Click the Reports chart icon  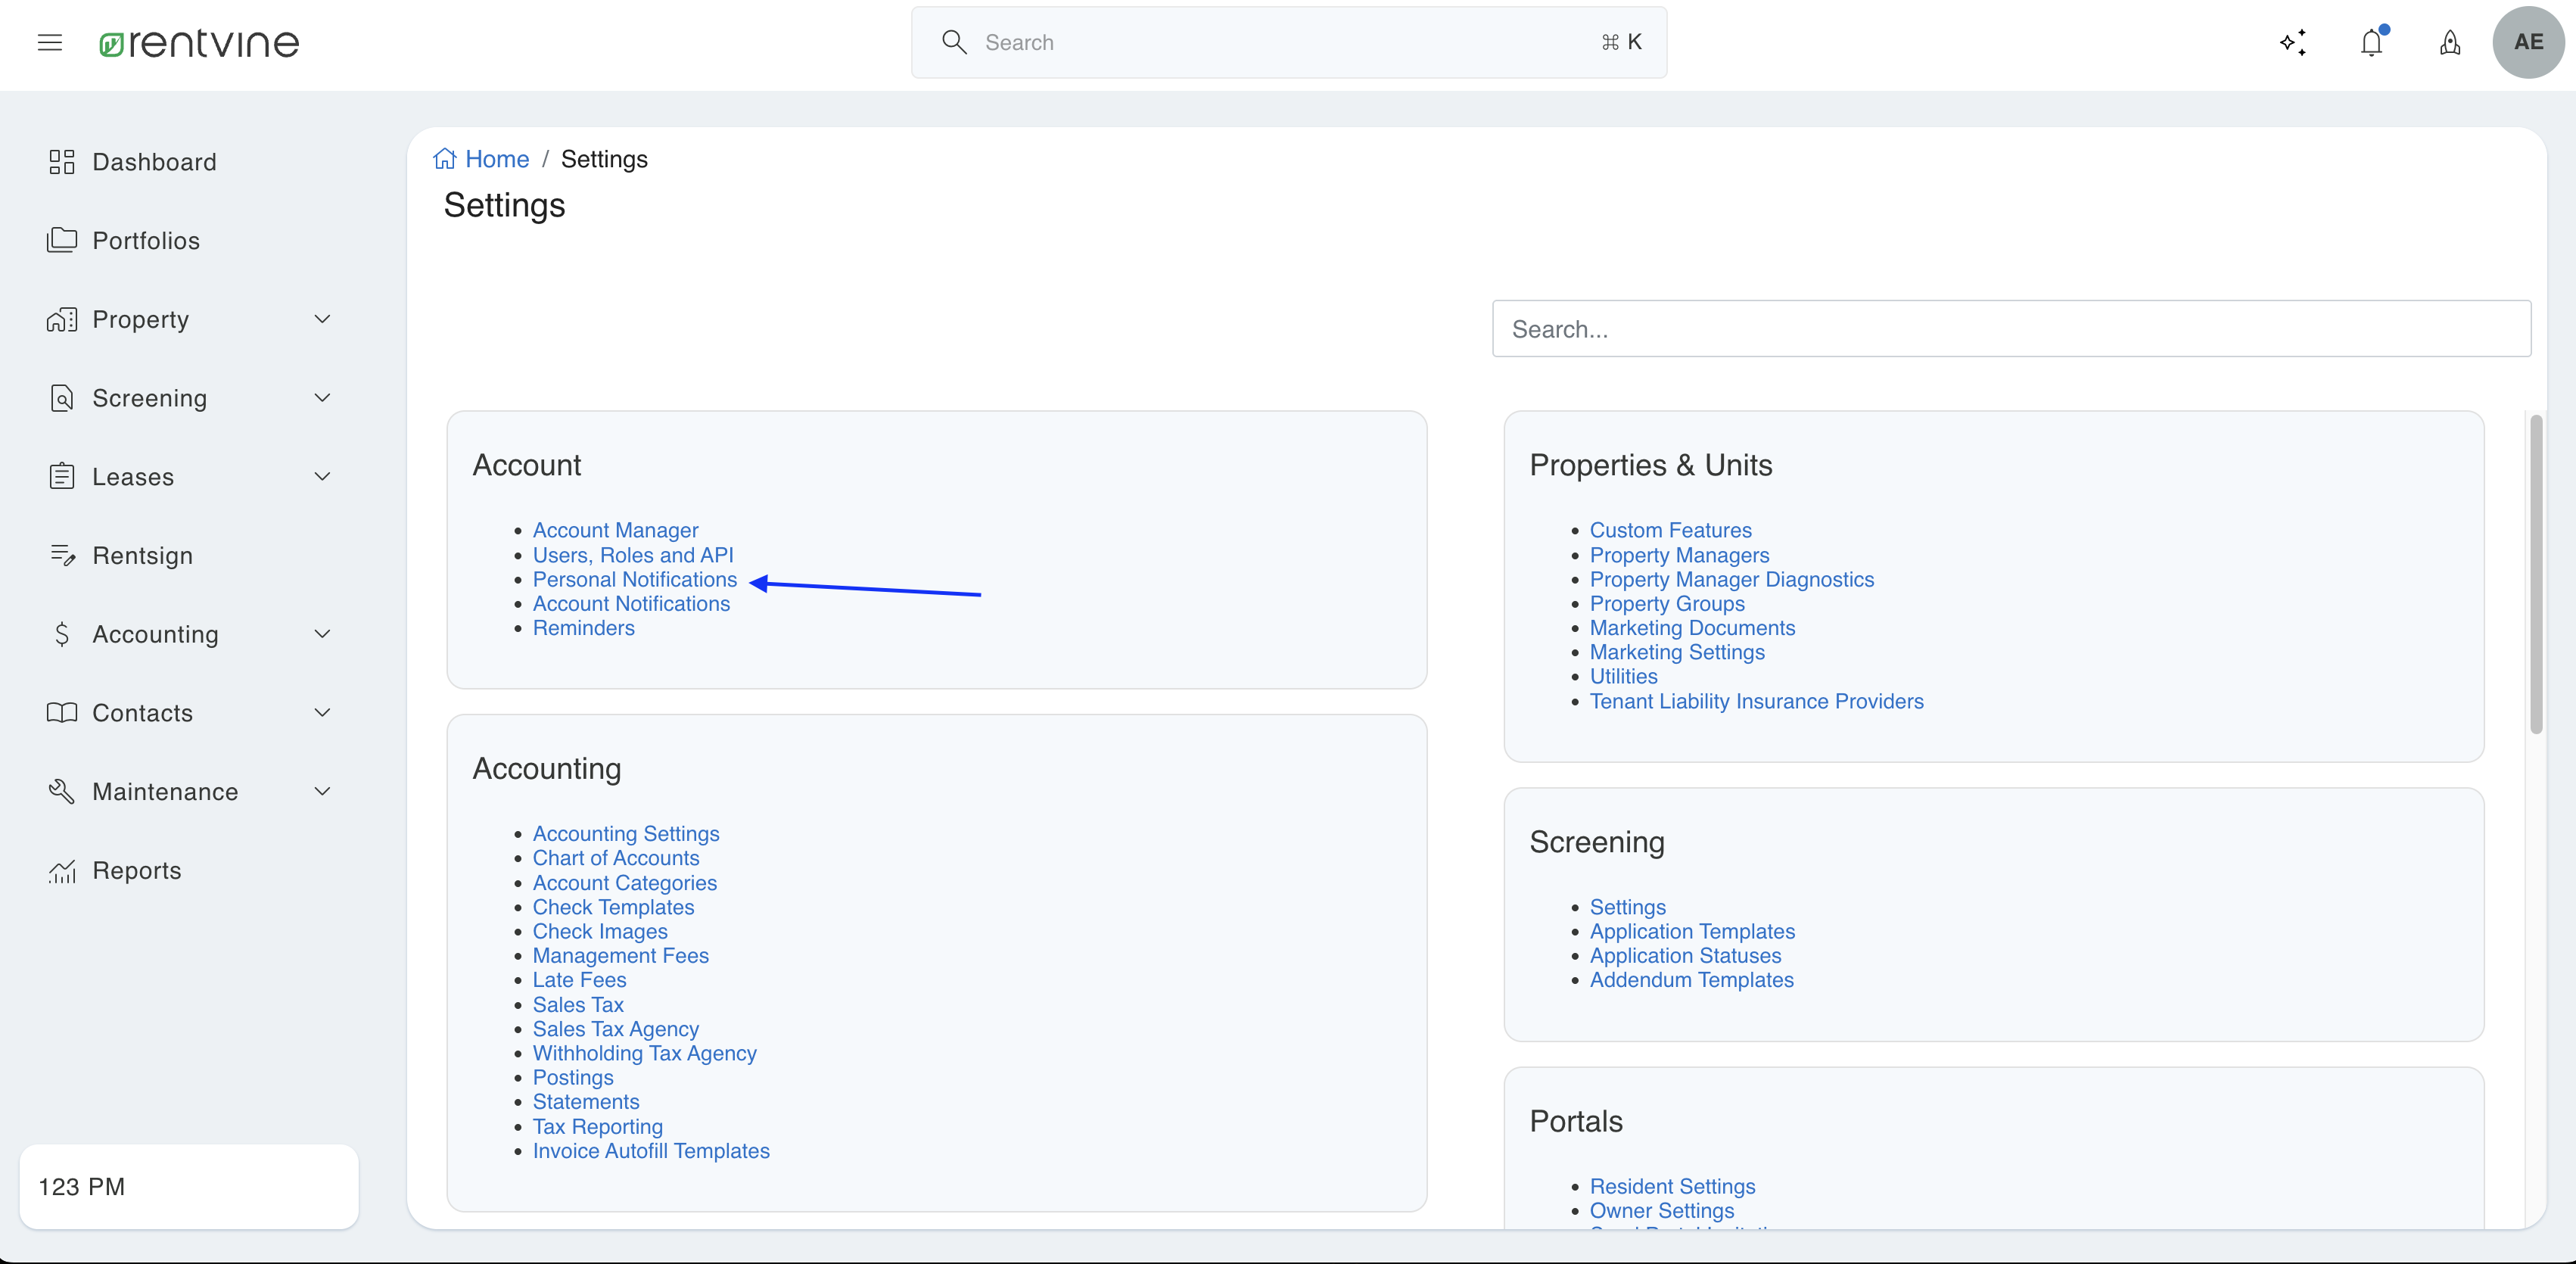[x=62, y=871]
